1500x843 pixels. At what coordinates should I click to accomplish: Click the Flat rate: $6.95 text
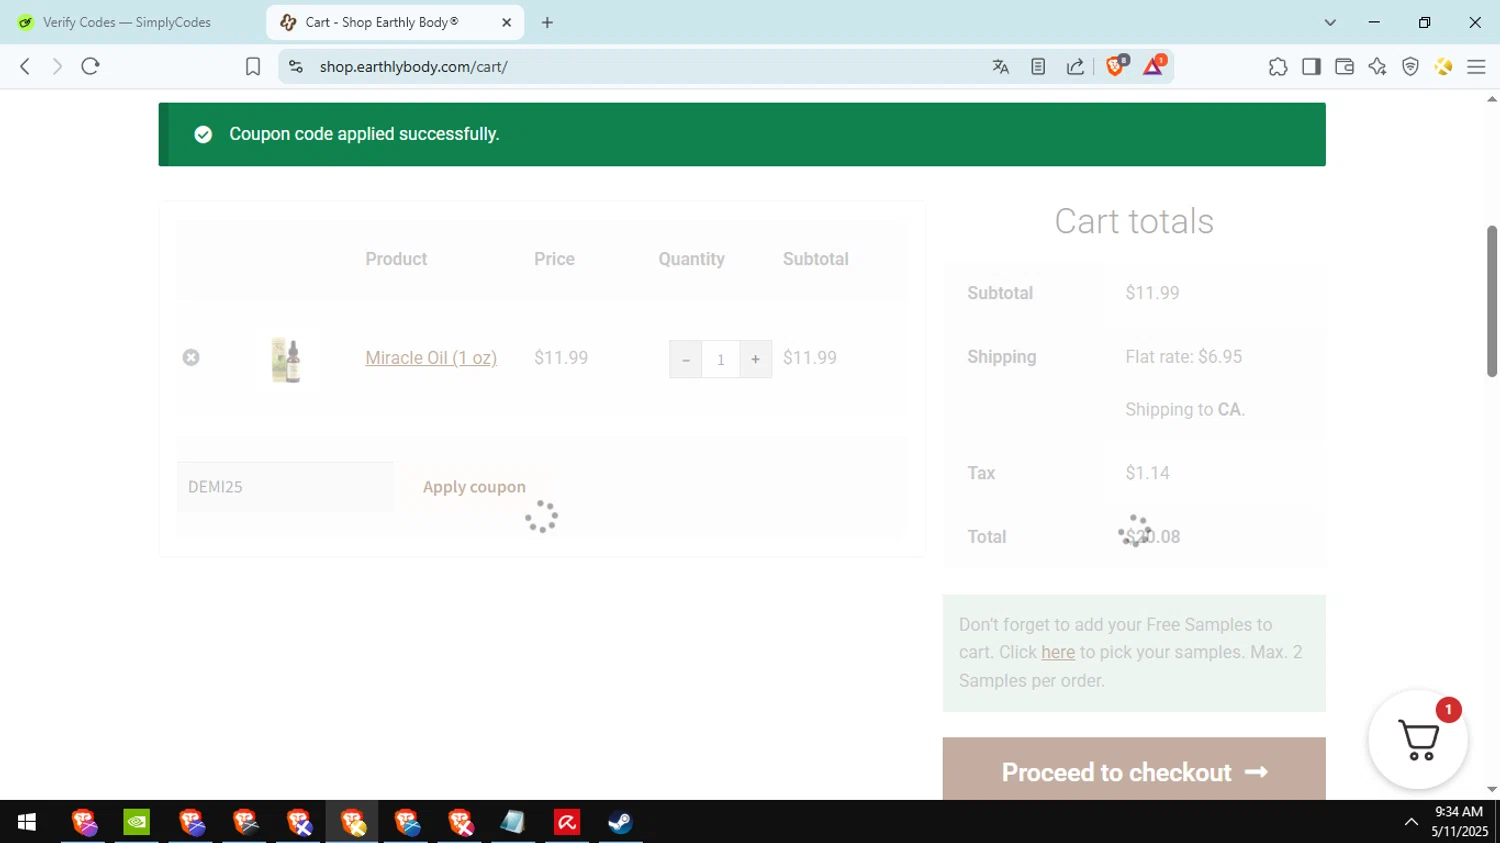[x=1183, y=357]
